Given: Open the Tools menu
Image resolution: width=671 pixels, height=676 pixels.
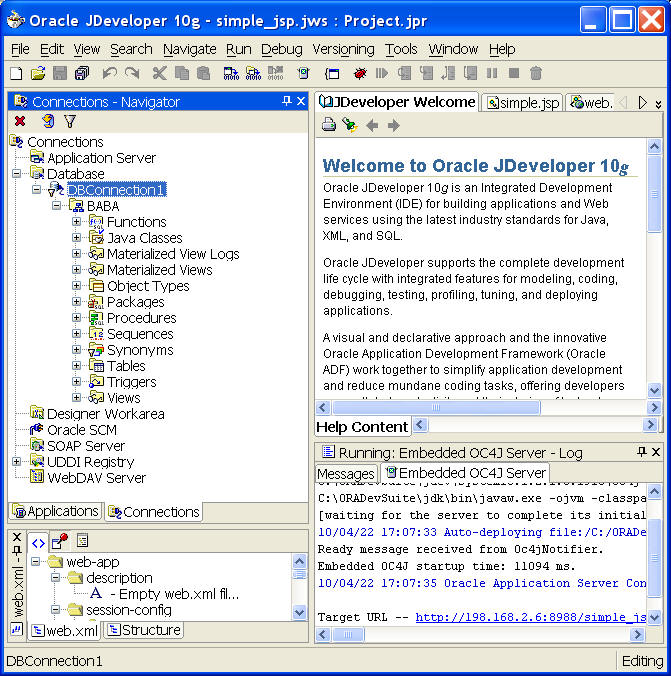Looking at the screenshot, I should [x=401, y=49].
